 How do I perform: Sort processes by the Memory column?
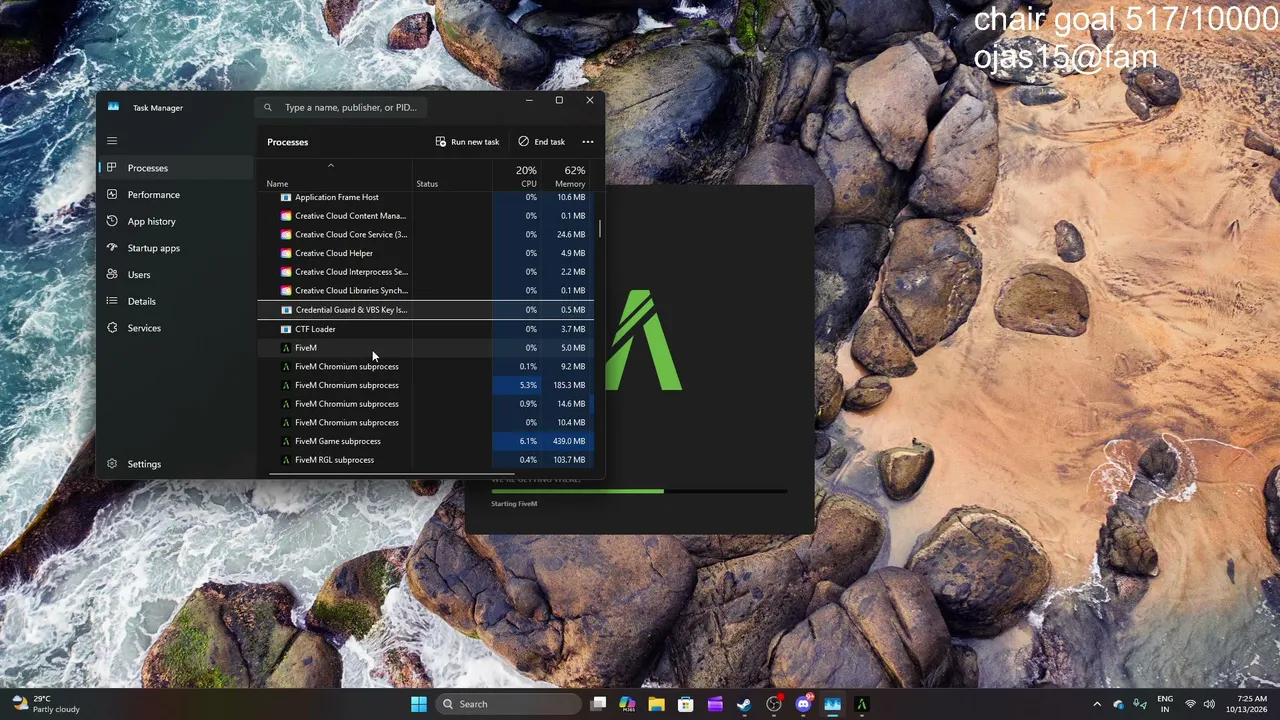tap(569, 176)
